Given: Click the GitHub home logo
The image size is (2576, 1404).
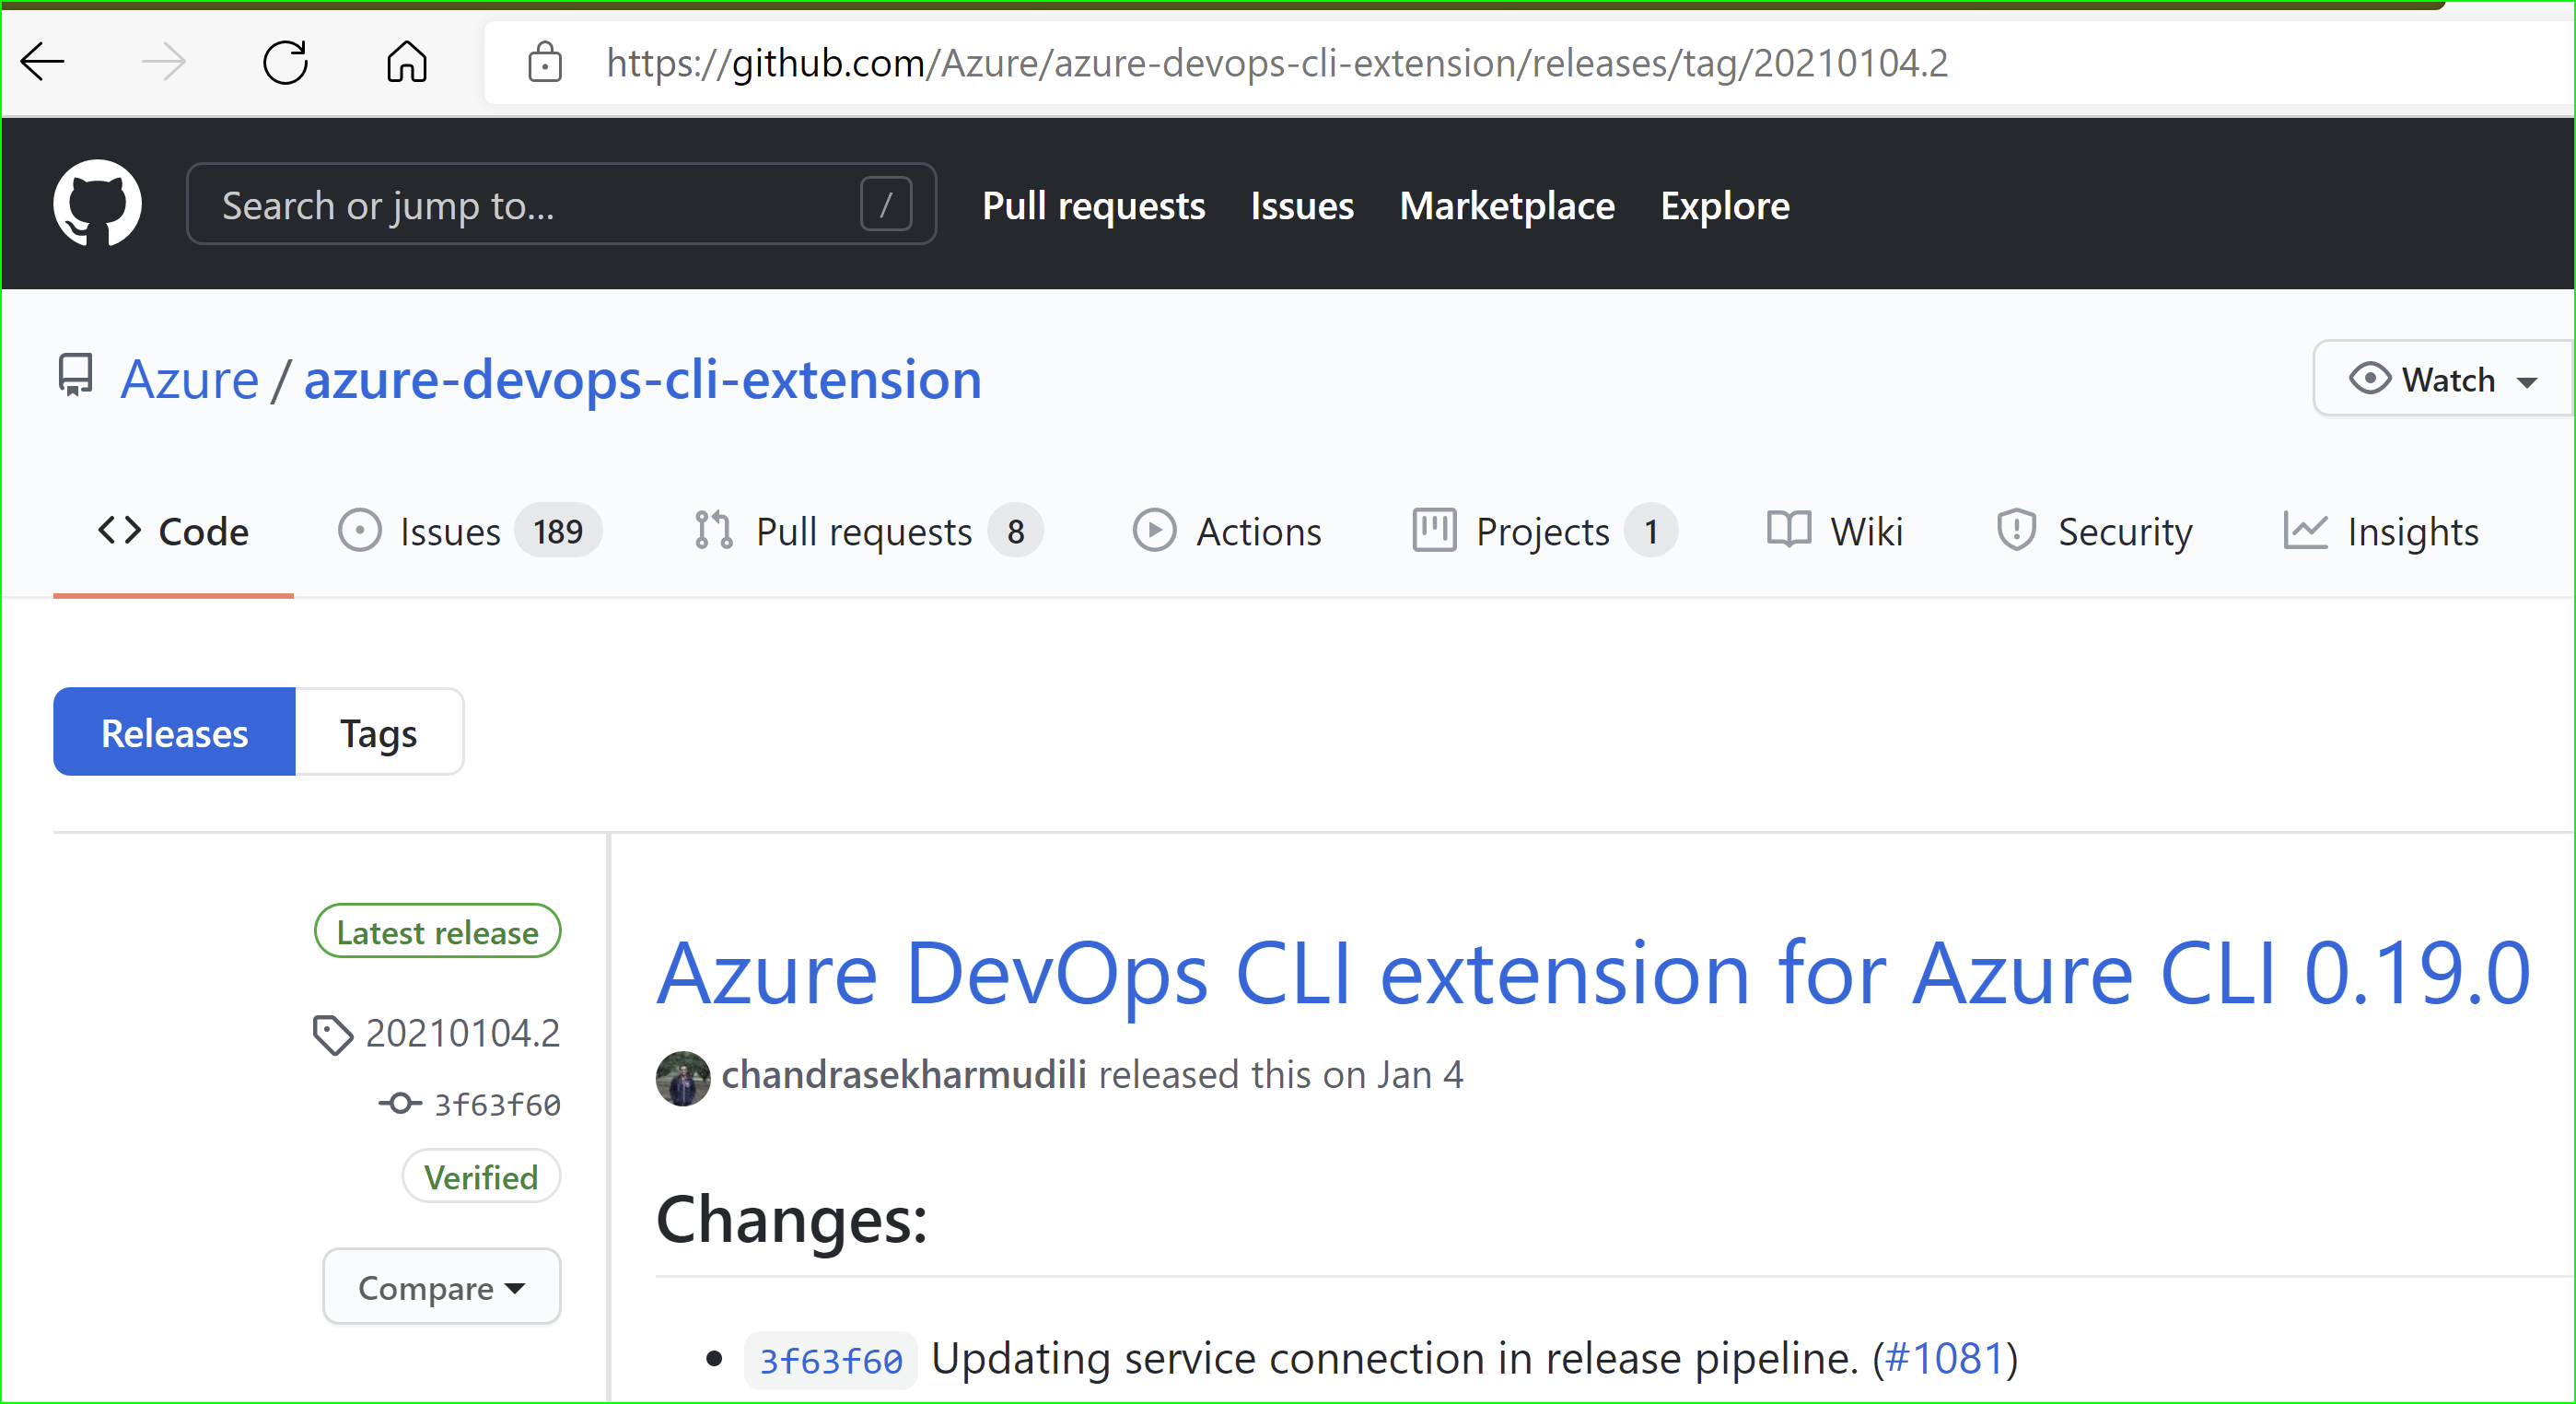Looking at the screenshot, I should (97, 203).
